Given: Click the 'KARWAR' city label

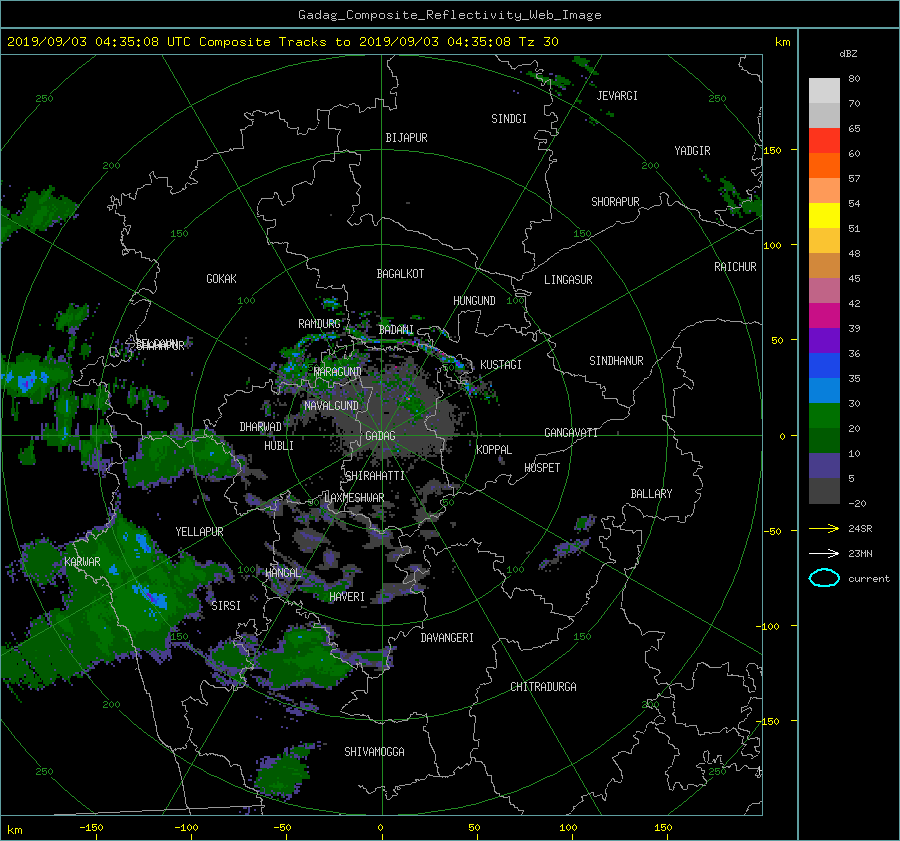Looking at the screenshot, I should coord(82,562).
